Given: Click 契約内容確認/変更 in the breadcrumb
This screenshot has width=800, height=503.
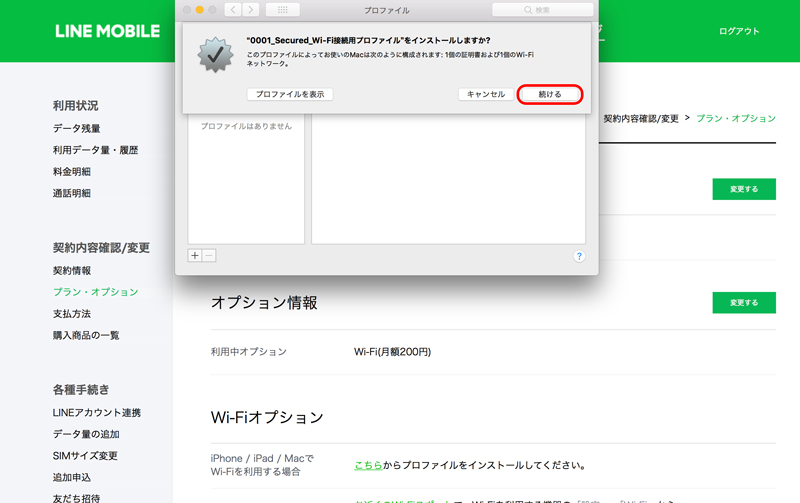Looking at the screenshot, I should point(641,119).
